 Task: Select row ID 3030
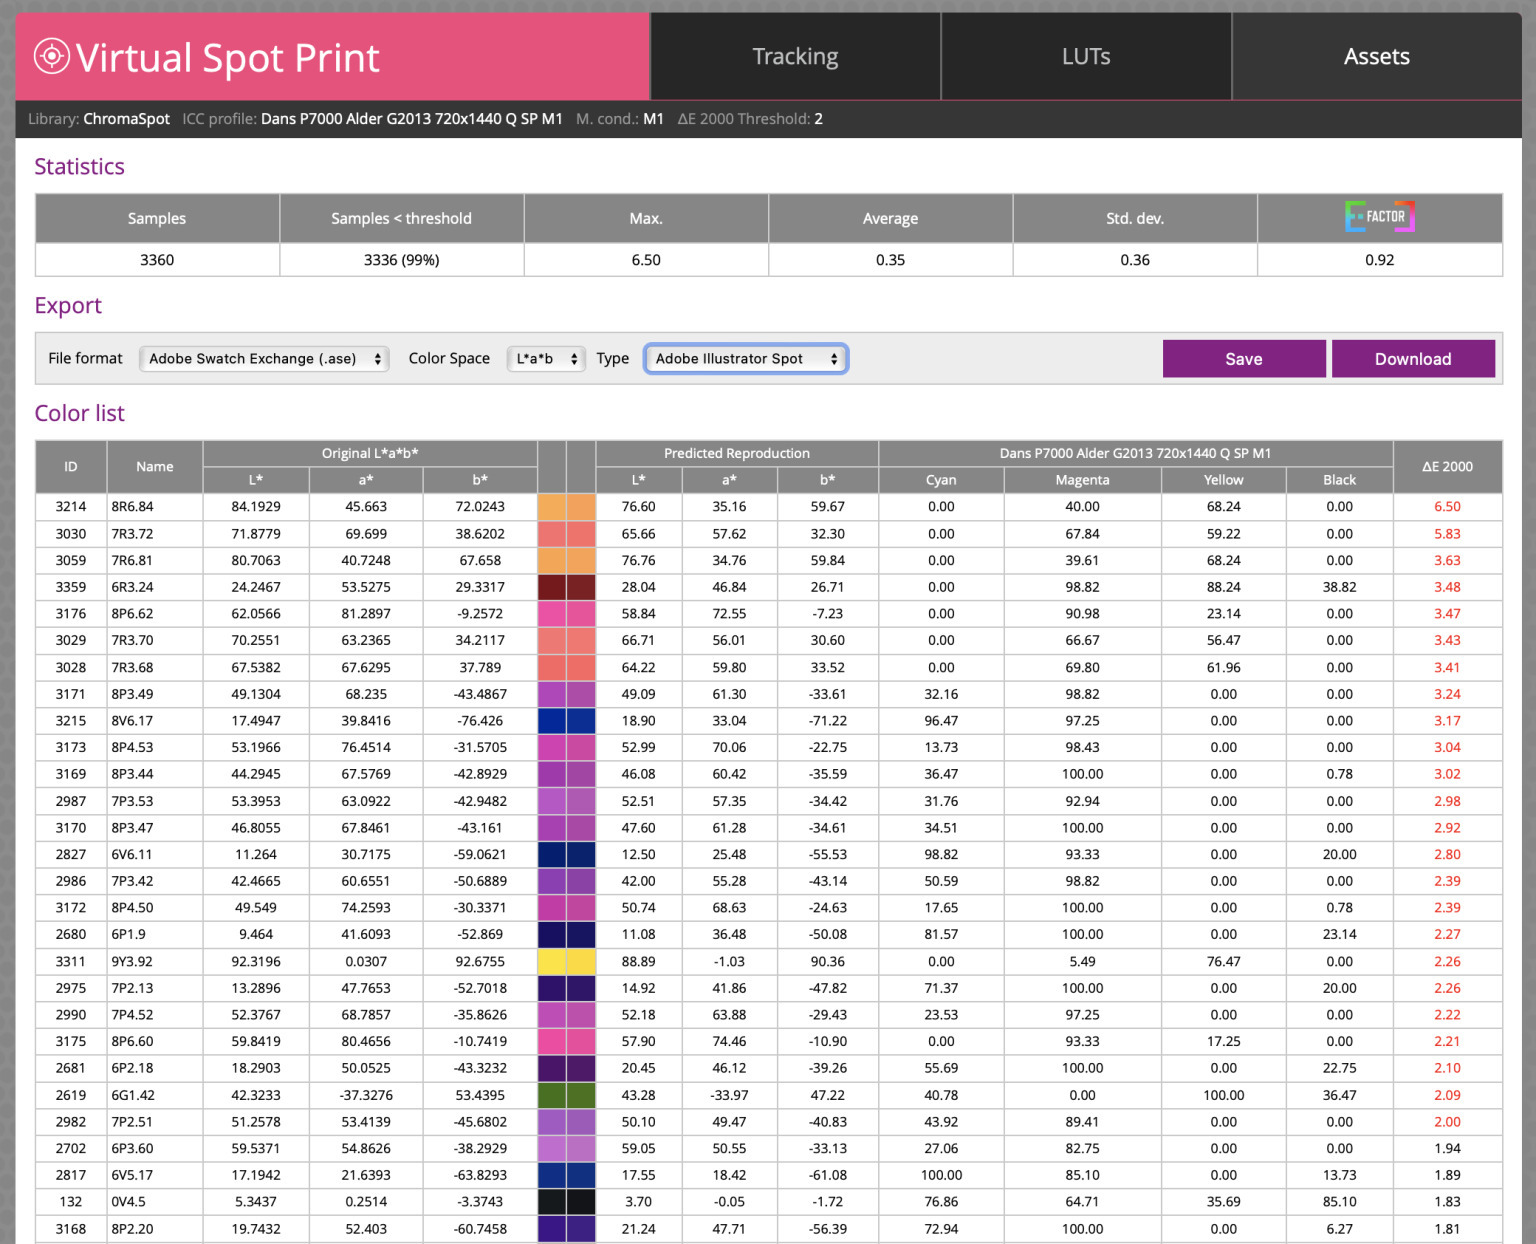(71, 534)
